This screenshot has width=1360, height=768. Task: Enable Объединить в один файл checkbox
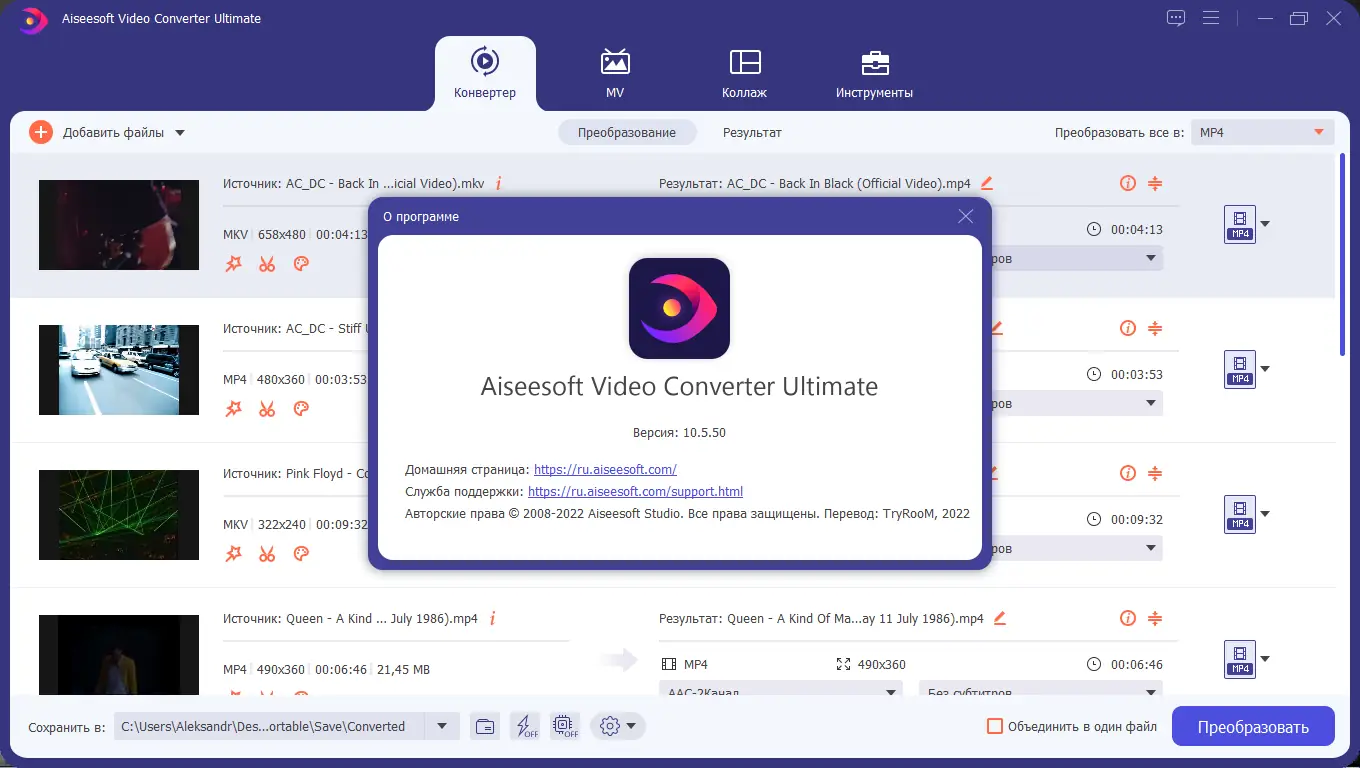pyautogui.click(x=994, y=727)
